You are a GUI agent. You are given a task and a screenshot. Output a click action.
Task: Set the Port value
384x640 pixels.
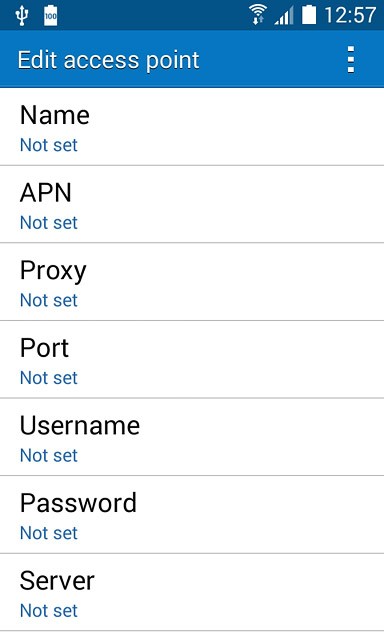tap(192, 360)
